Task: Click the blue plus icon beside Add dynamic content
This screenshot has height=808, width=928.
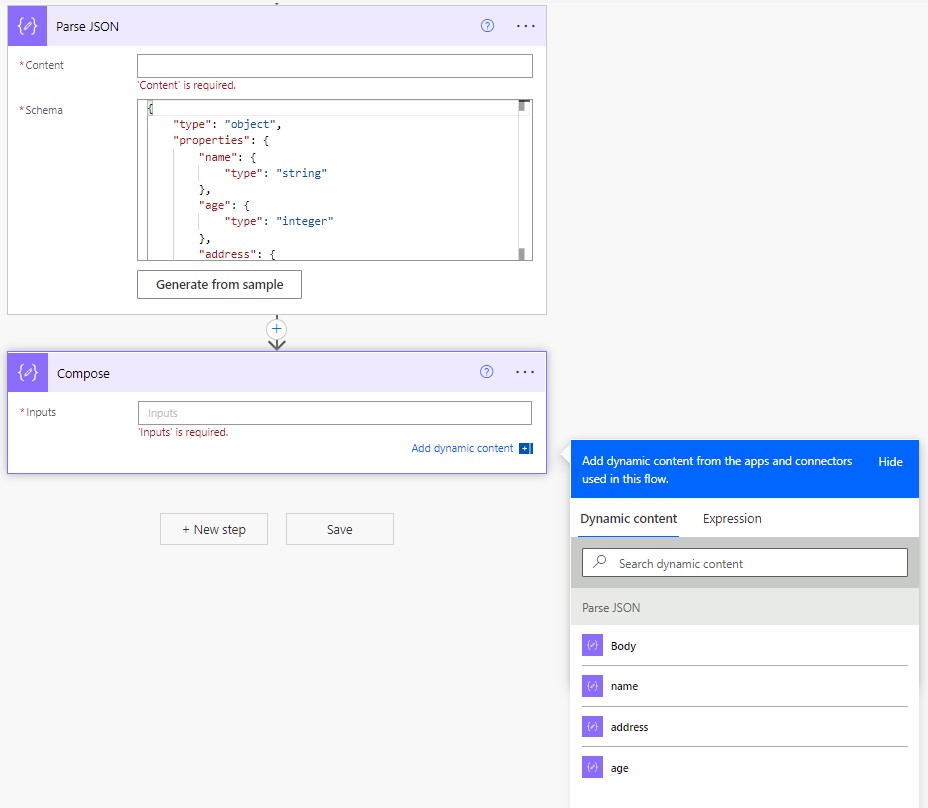Action: pyautogui.click(x=526, y=449)
